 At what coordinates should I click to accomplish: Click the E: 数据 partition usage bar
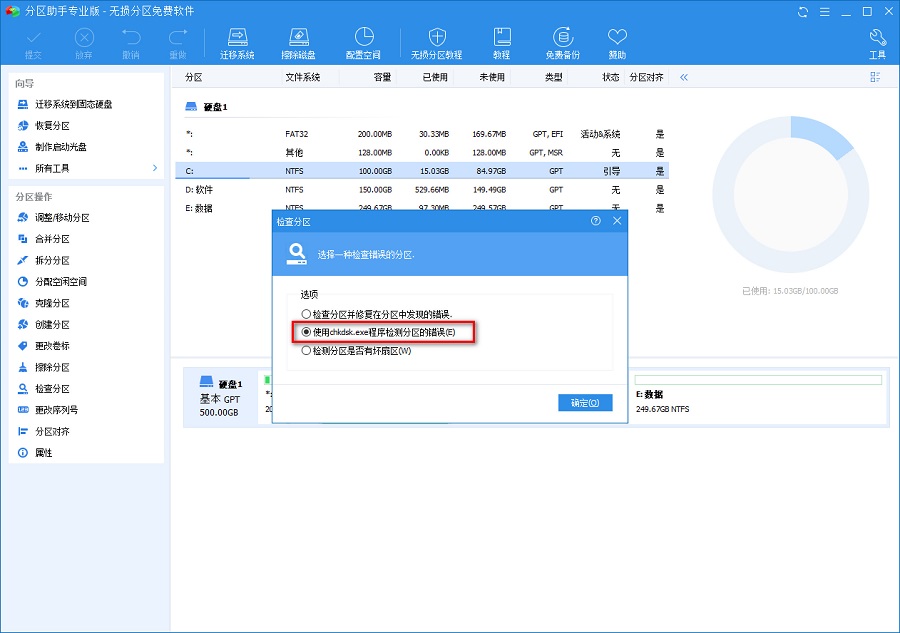[x=758, y=380]
